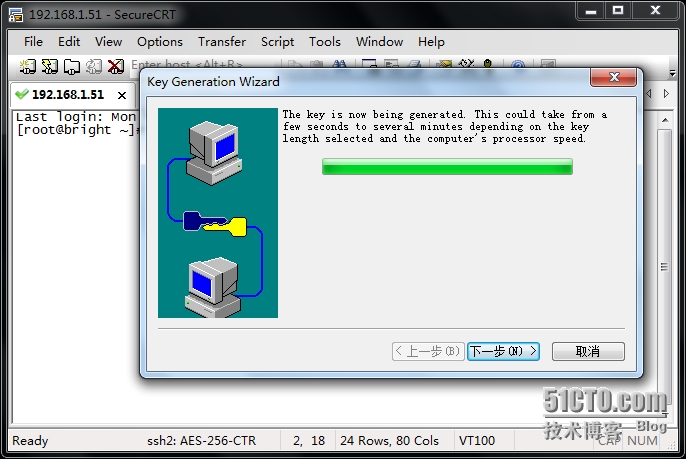Click the session tab scroll-left arrow
The width and height of the screenshot is (686, 459).
(649, 93)
